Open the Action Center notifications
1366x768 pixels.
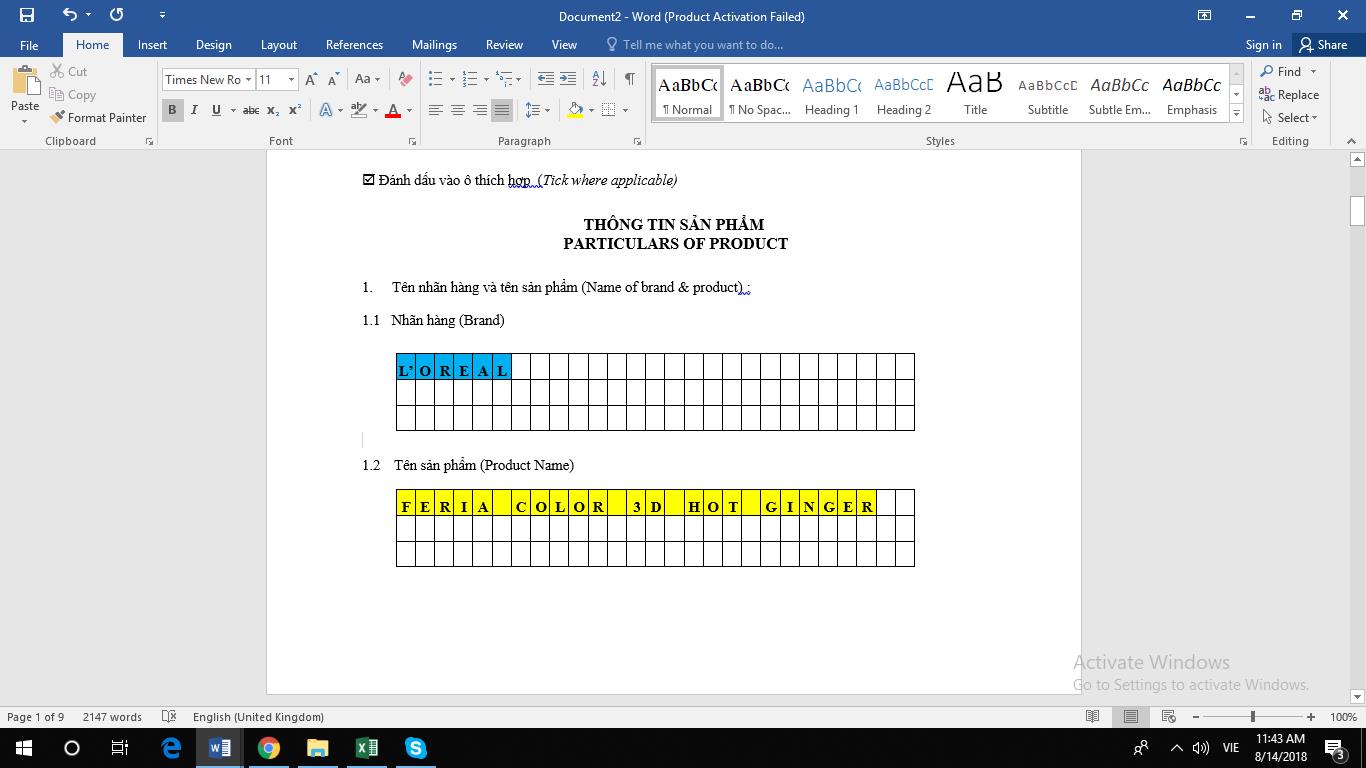point(1335,747)
